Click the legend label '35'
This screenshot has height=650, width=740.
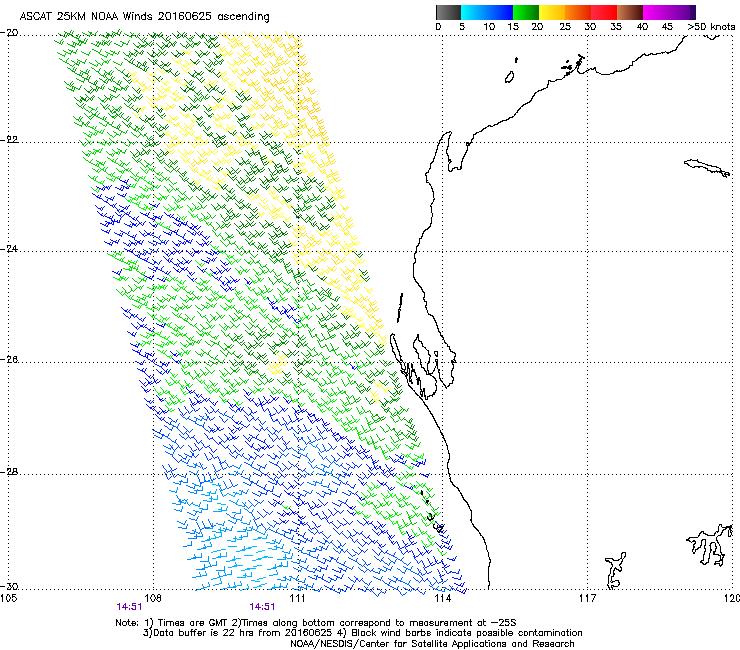pyautogui.click(x=616, y=27)
